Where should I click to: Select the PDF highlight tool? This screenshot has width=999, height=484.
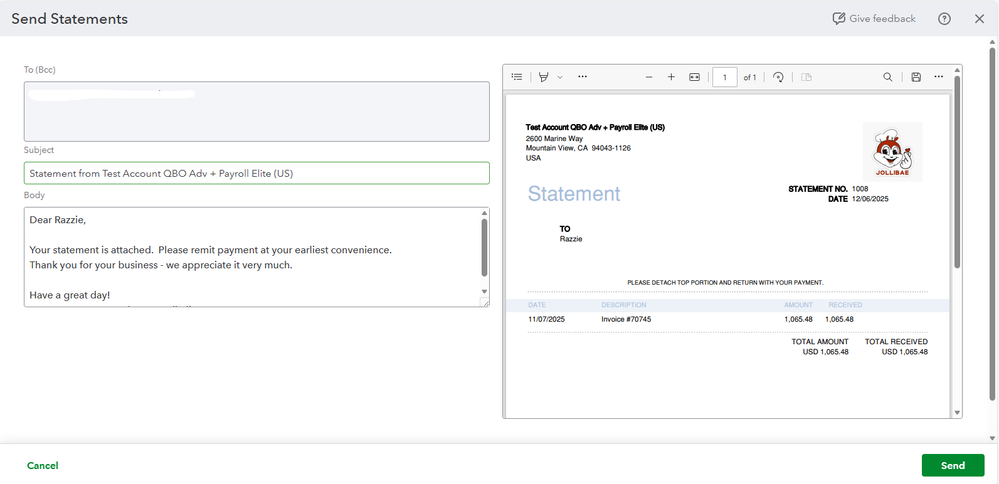[544, 77]
